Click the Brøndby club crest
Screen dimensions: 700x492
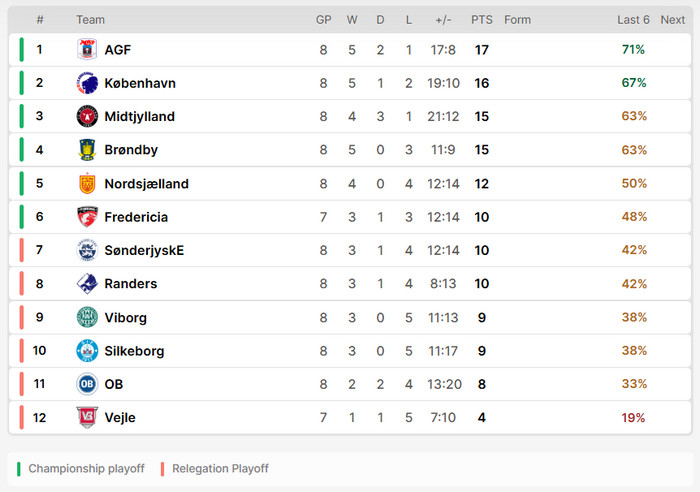(87, 150)
